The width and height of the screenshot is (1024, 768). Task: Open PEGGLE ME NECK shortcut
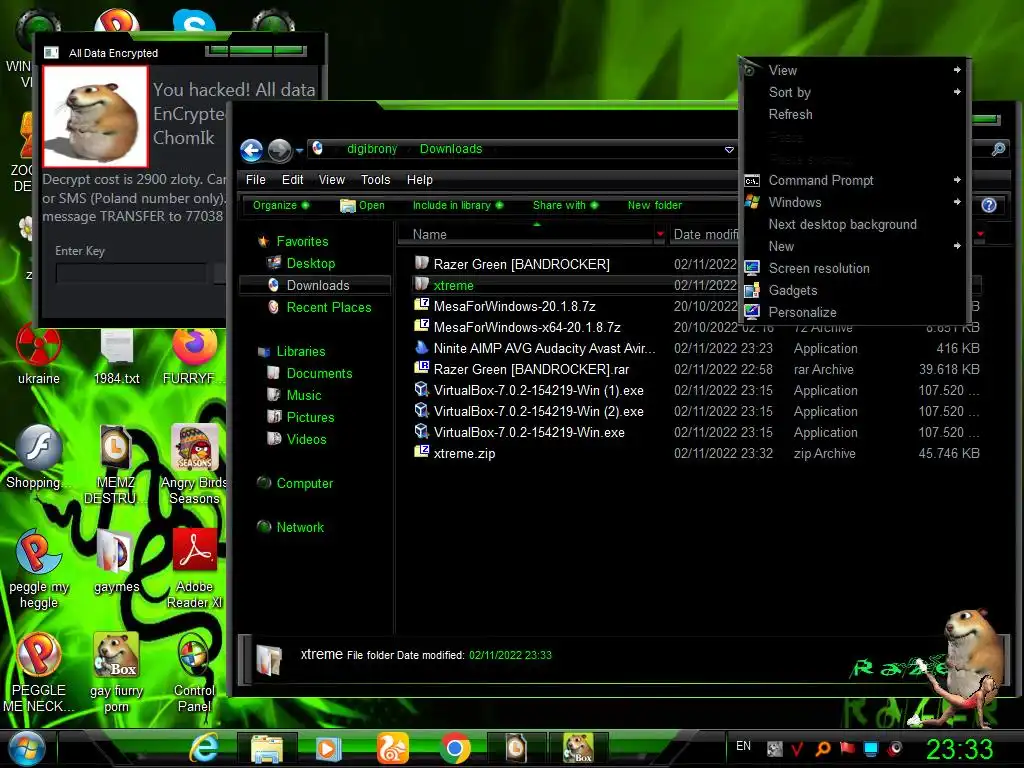pos(39,673)
